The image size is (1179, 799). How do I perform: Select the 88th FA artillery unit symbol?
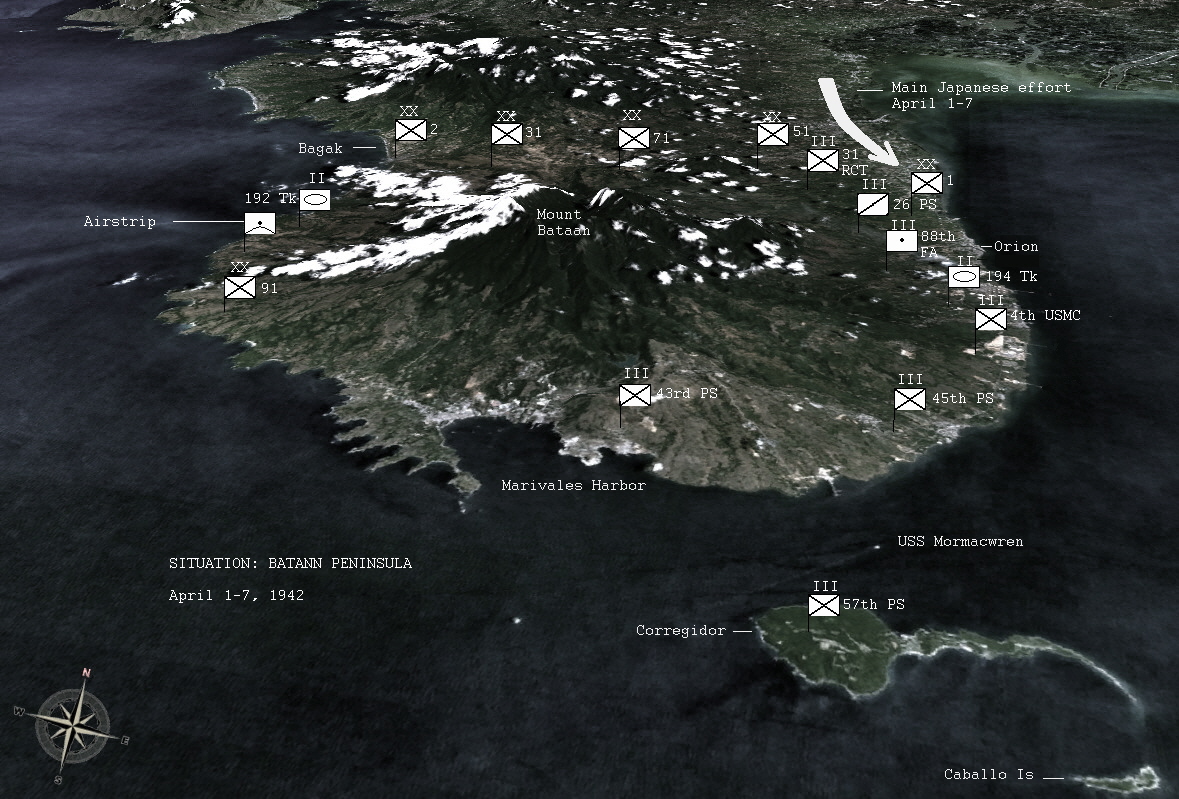tap(902, 241)
